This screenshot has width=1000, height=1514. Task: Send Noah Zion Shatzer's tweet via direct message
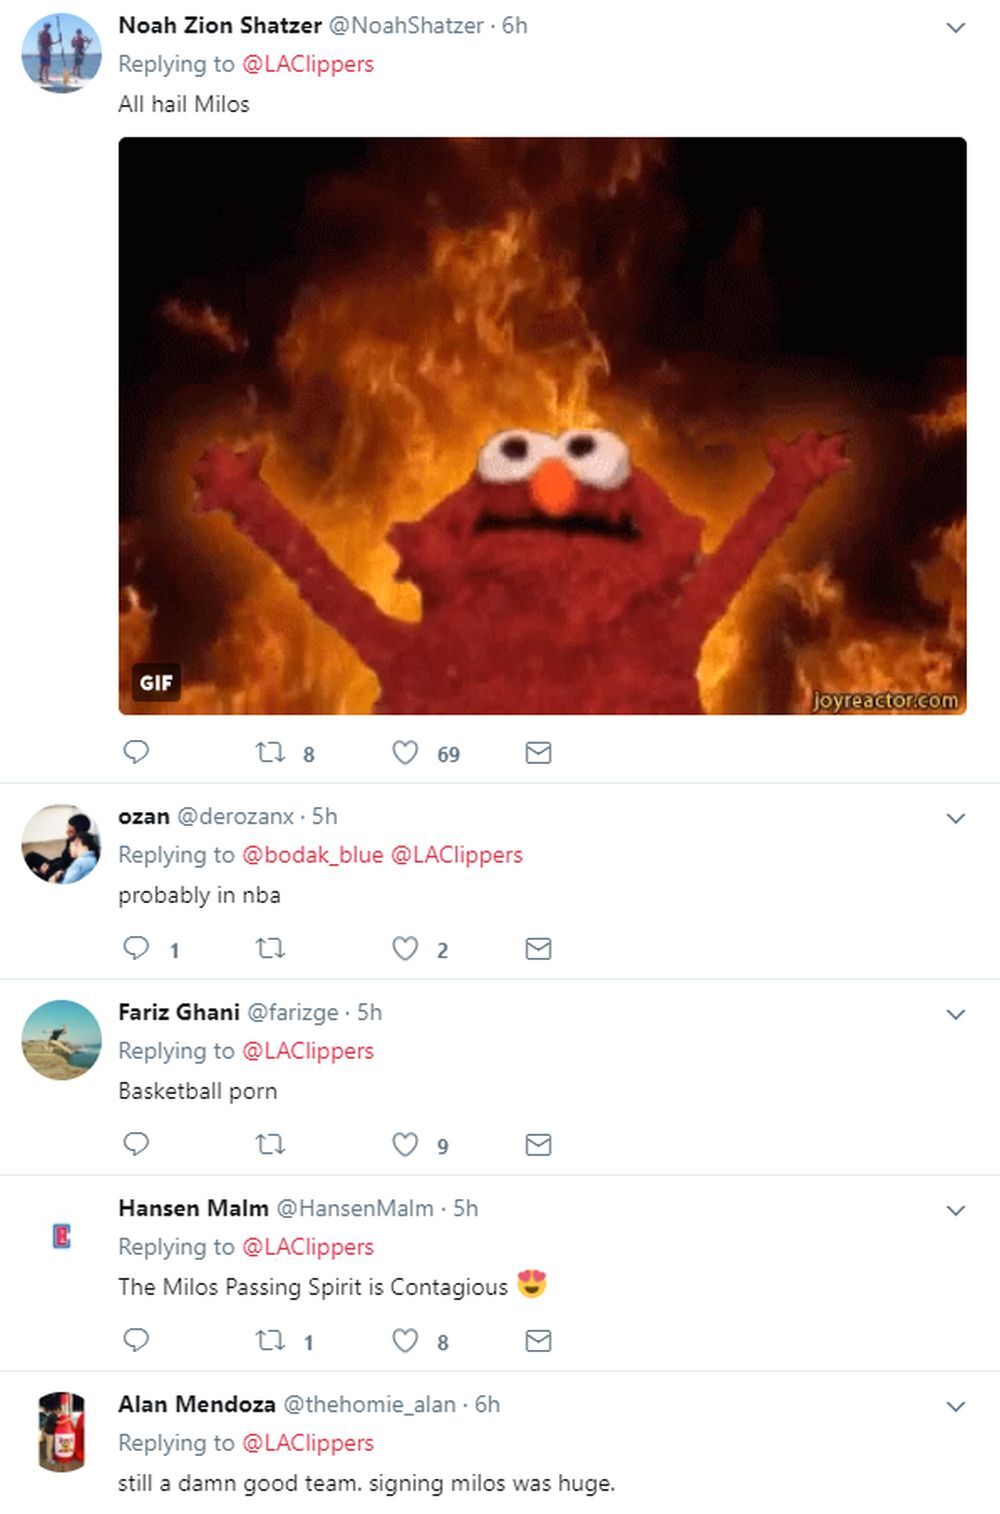538,752
